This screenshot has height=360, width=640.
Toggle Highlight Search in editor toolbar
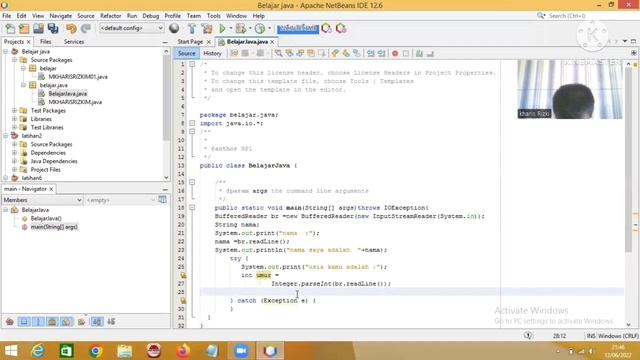(x=311, y=53)
